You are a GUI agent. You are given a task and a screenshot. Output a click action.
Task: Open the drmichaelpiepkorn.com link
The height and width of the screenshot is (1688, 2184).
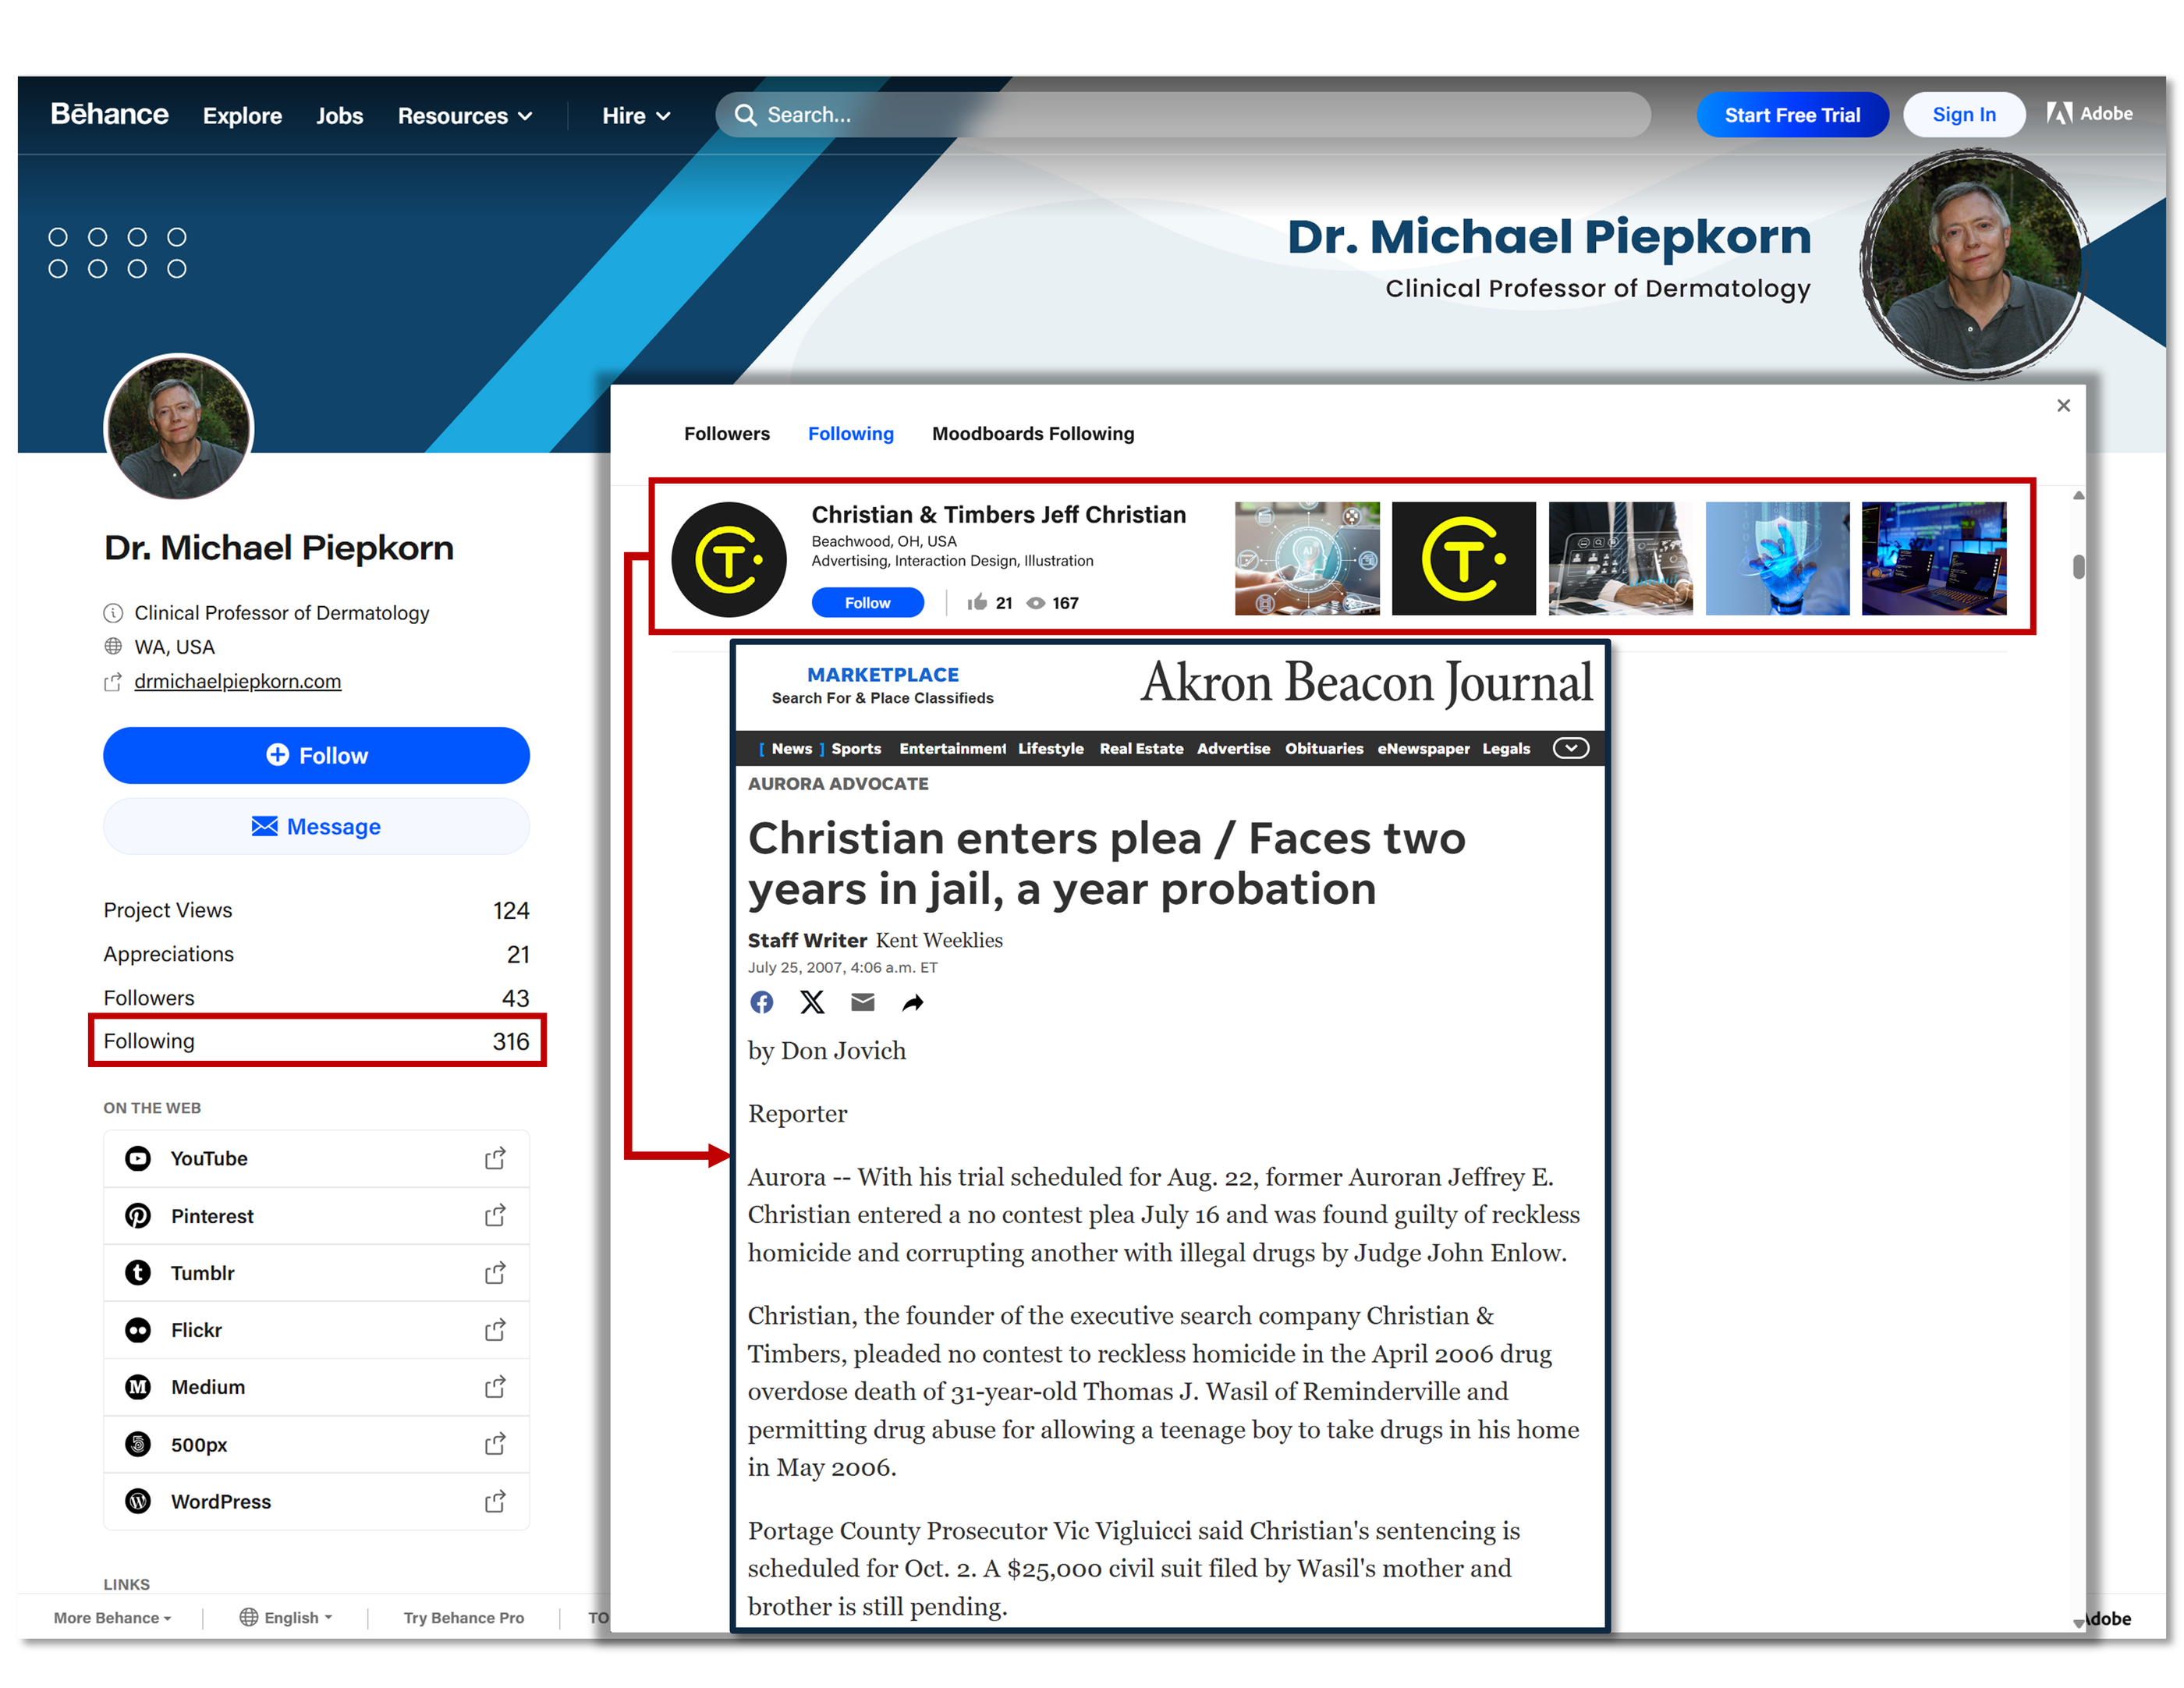(238, 681)
